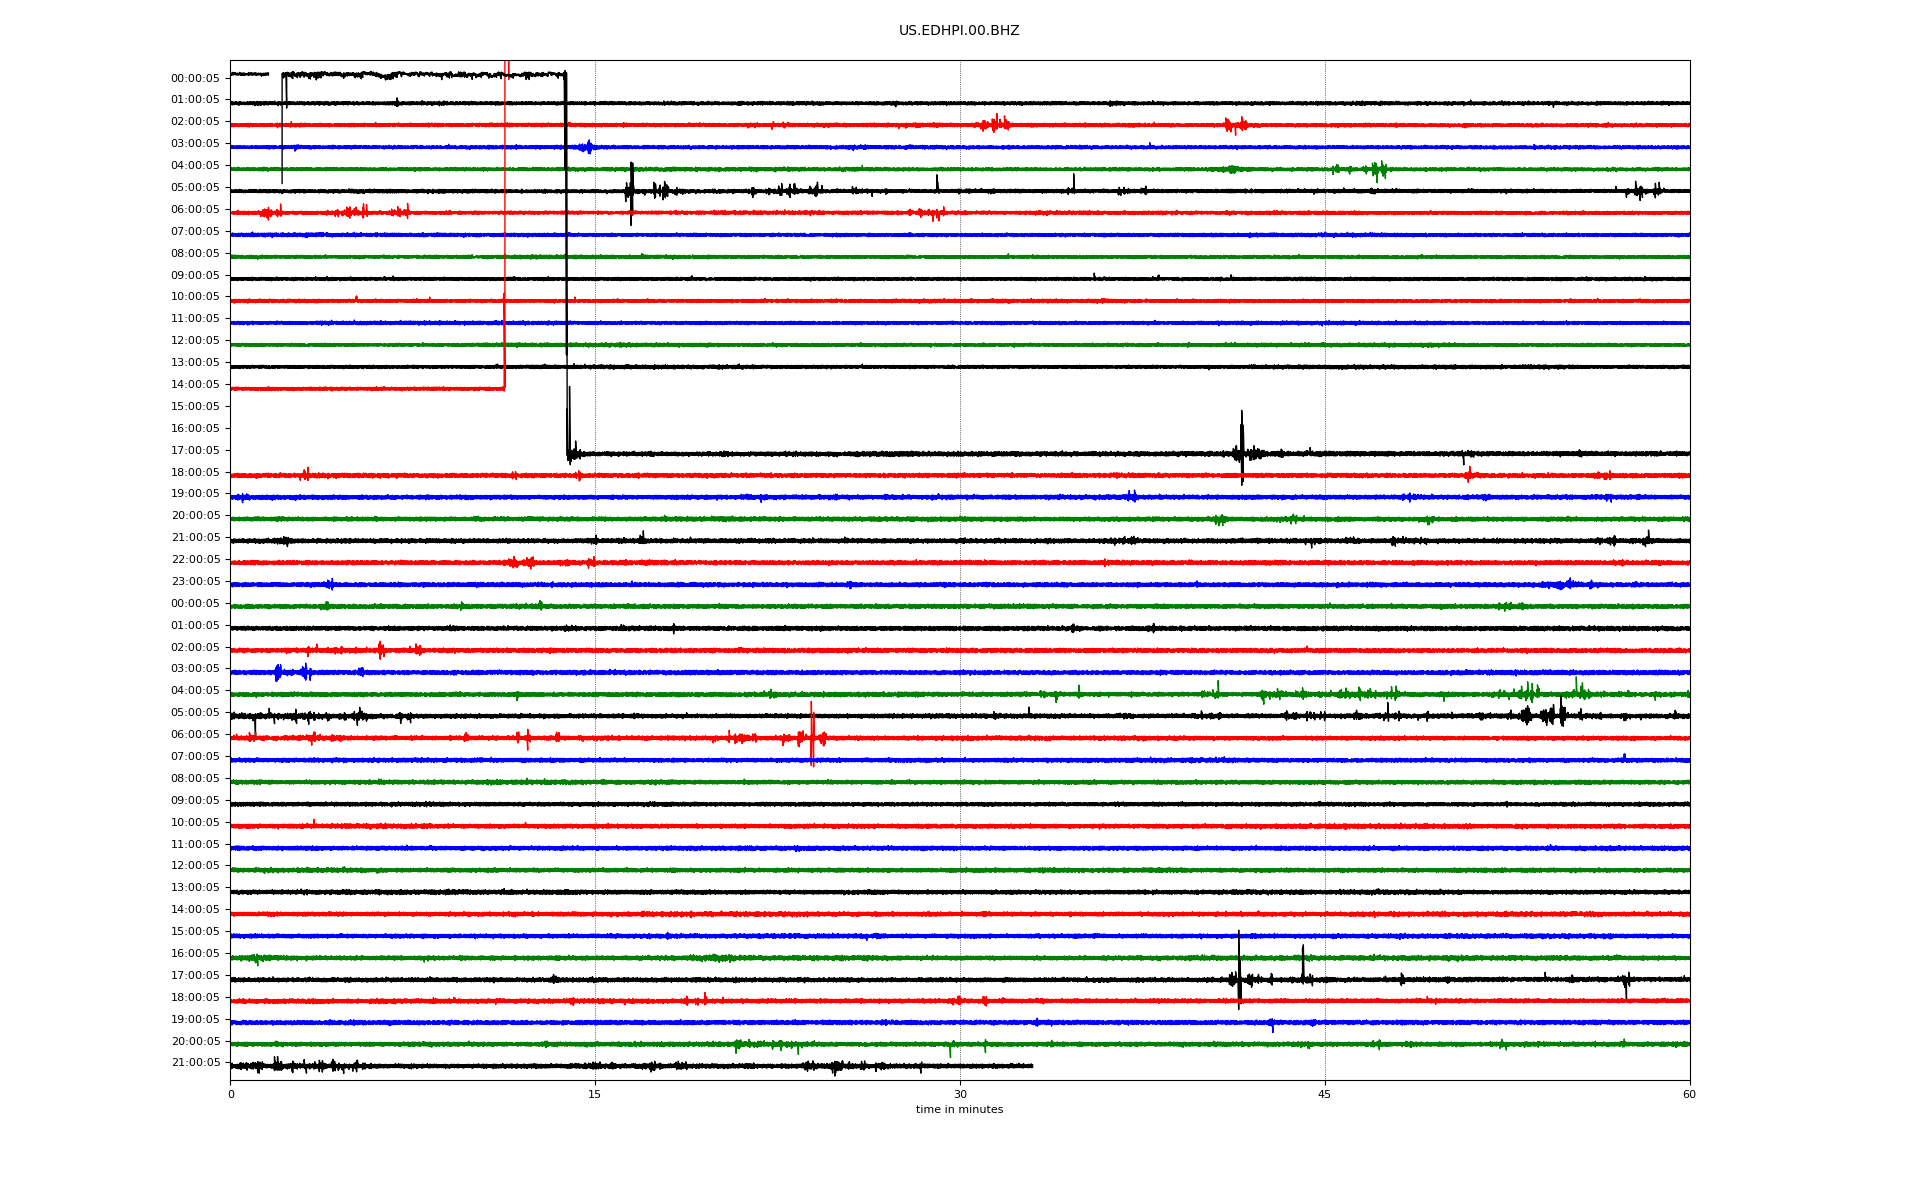This screenshot has width=1920, height=1200.
Task: Click the blue wiggle burst near minute 2
Action: point(279,672)
